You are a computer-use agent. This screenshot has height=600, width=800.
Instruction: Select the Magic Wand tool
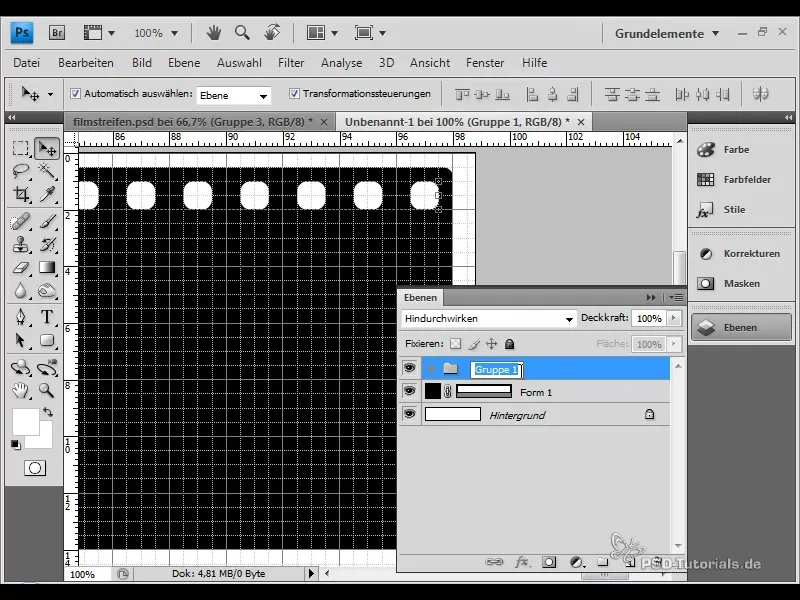pos(46,171)
